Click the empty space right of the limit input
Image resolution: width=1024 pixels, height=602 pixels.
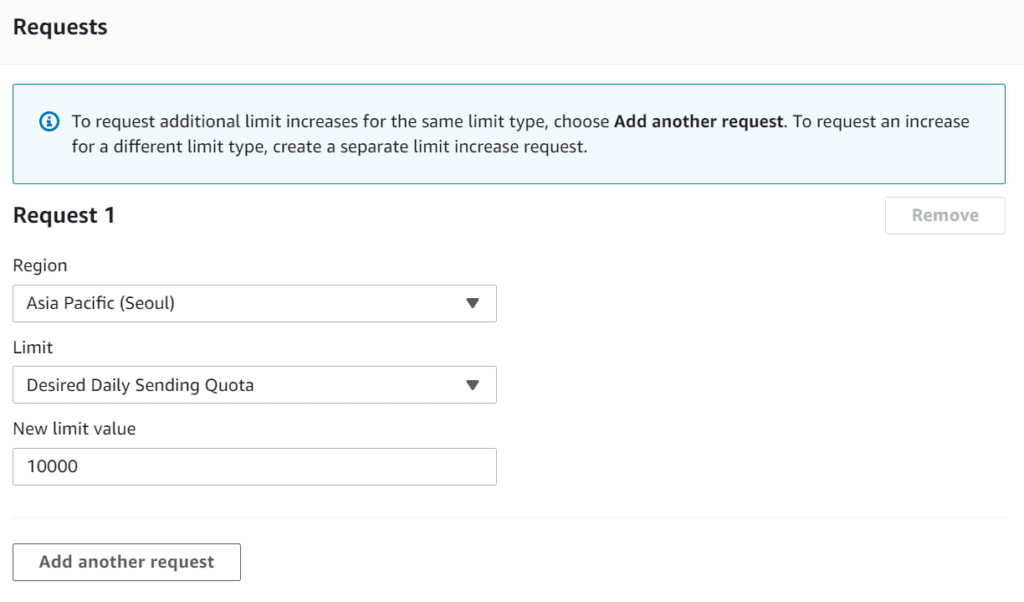pyautogui.click(x=750, y=466)
